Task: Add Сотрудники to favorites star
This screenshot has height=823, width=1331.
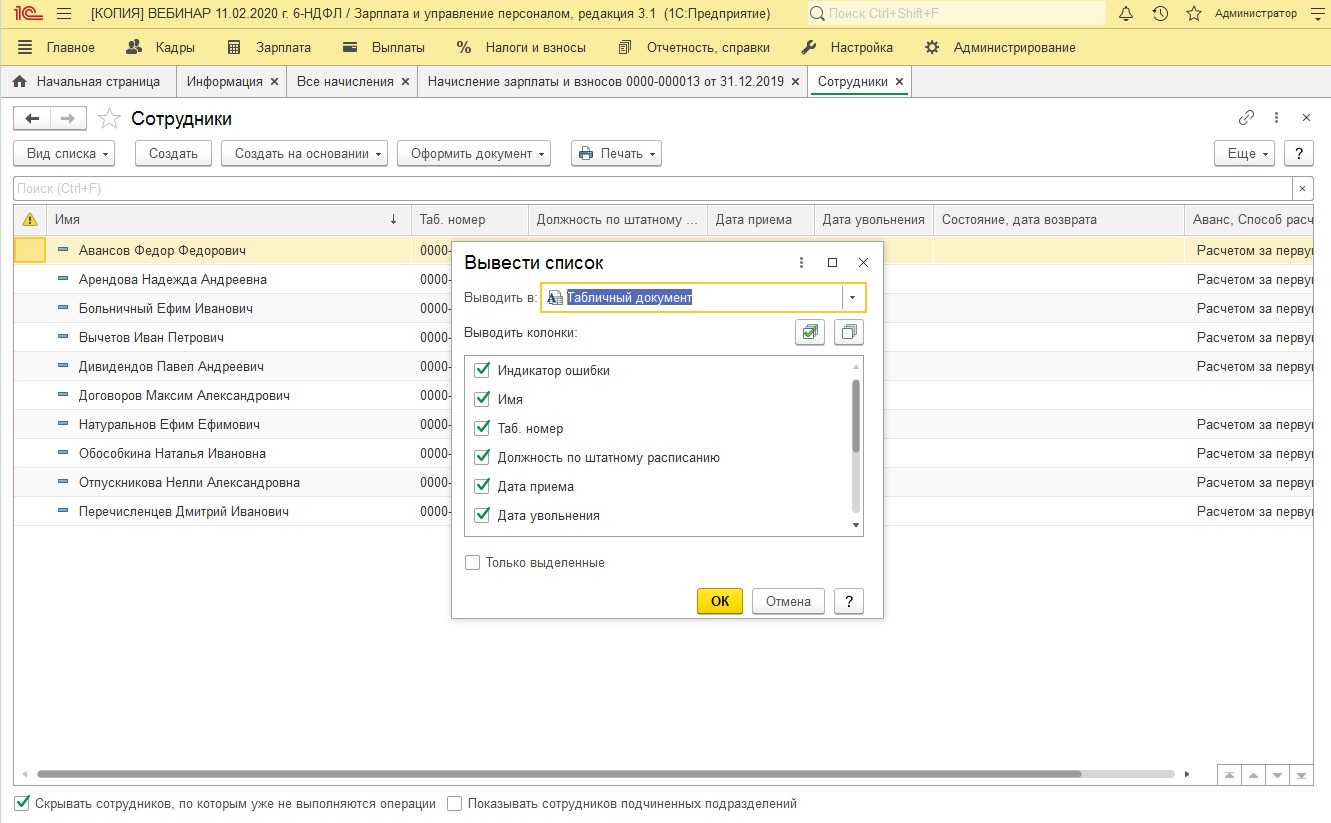Action: click(x=109, y=119)
